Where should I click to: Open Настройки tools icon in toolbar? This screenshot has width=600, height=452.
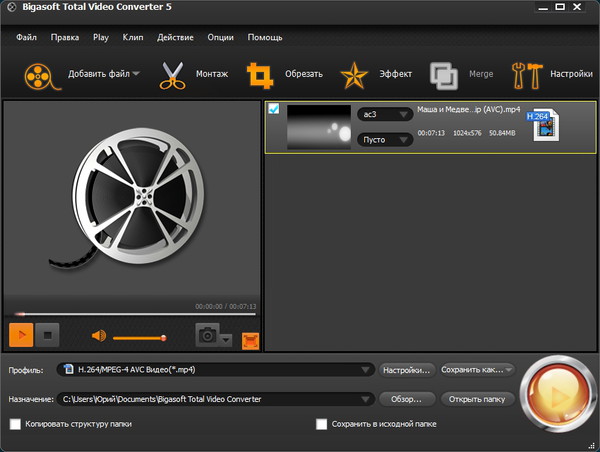525,75
